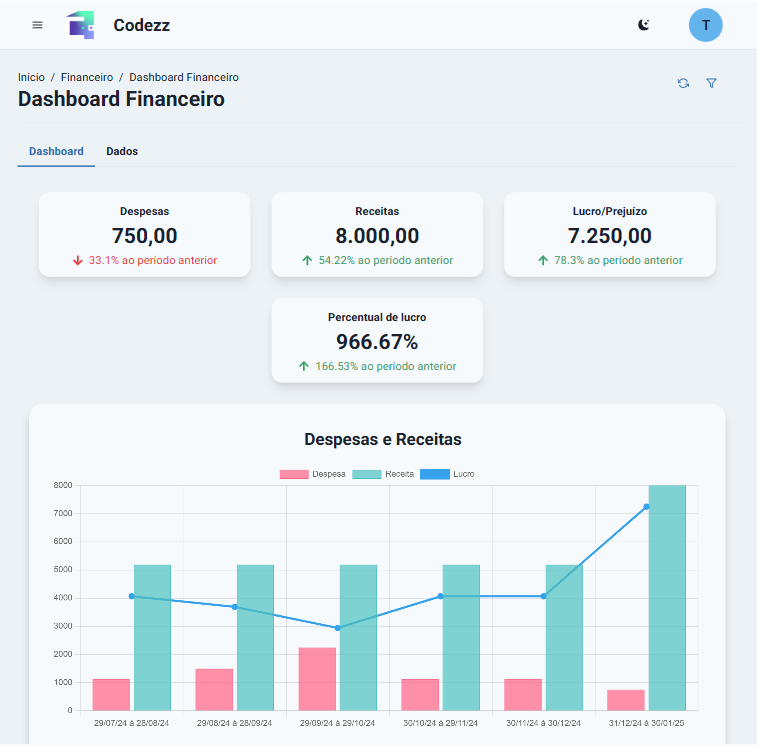Click the red down arrow in Despesas
This screenshot has width=757, height=746.
pos(78,260)
